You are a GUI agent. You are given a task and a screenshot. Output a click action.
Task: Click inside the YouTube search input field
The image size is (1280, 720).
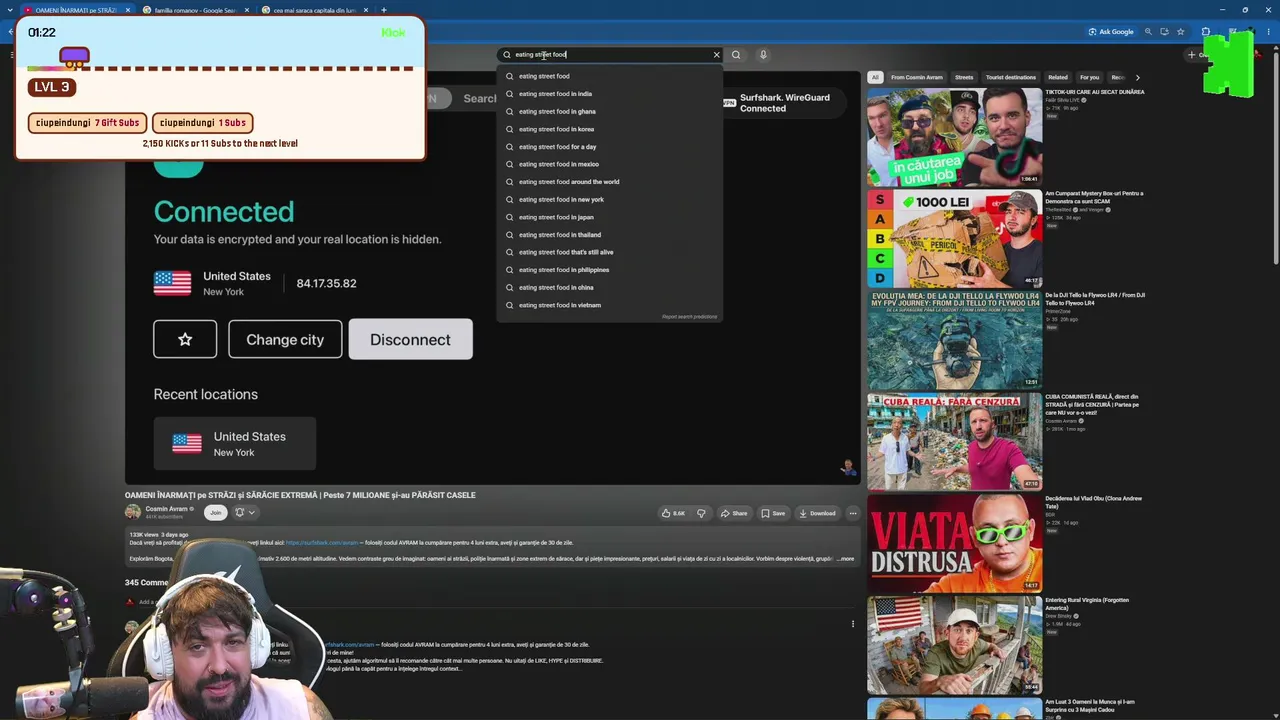point(610,55)
